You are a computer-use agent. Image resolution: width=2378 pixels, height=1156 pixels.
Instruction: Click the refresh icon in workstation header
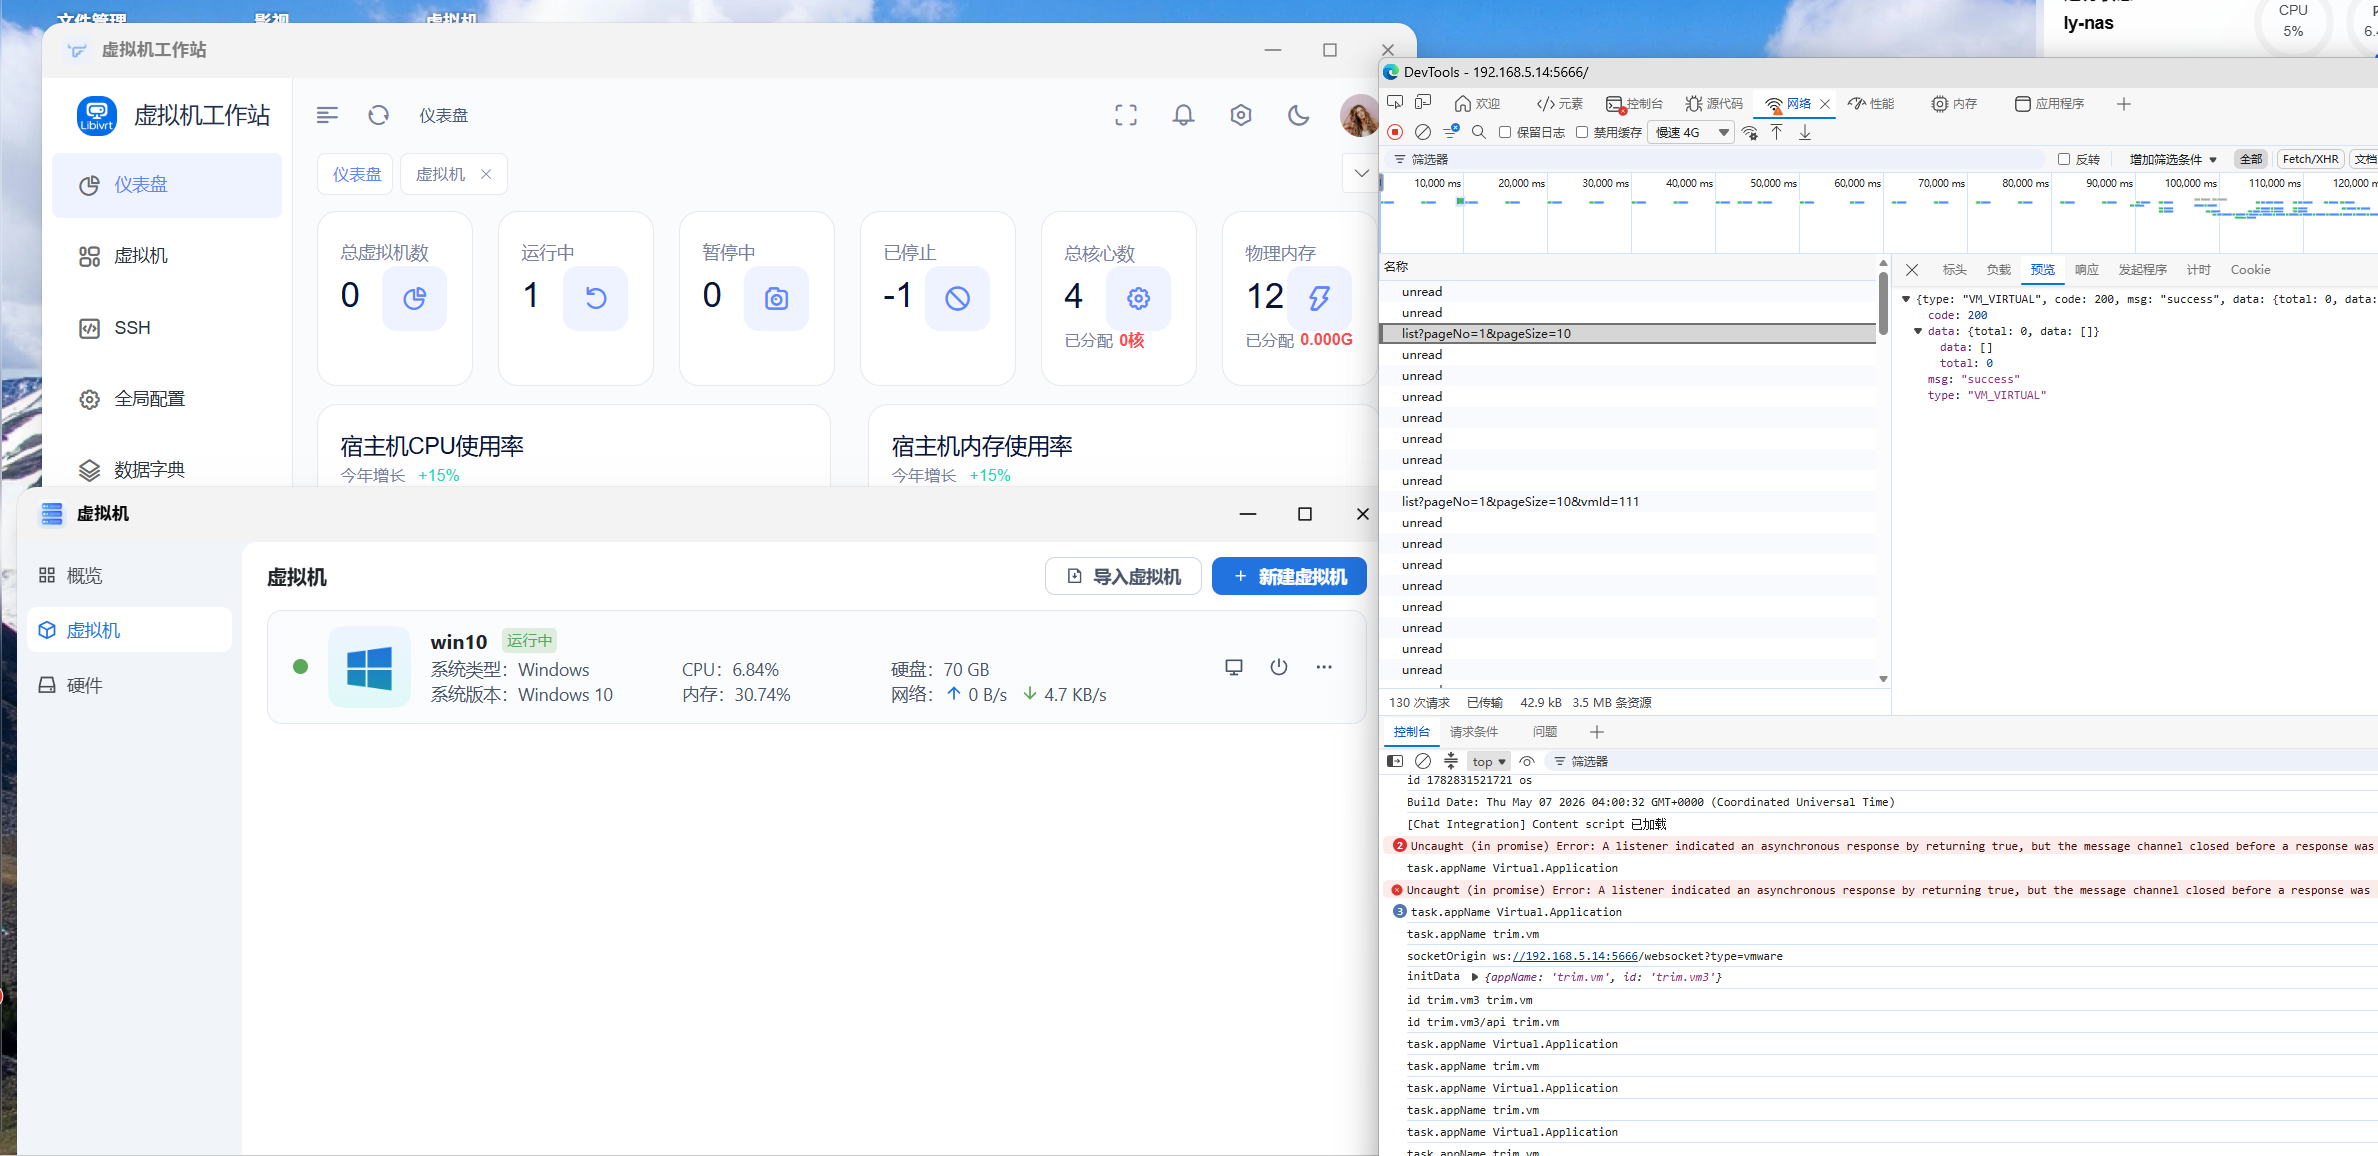pos(378,115)
